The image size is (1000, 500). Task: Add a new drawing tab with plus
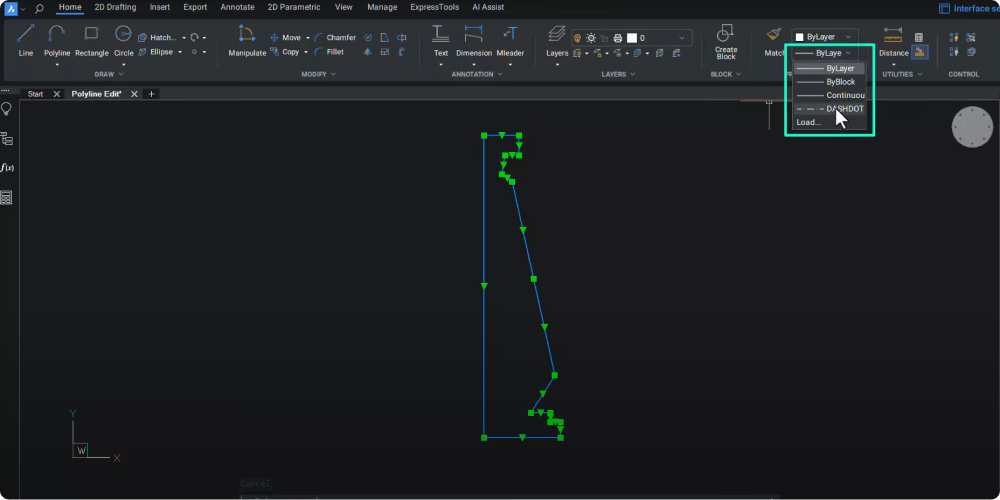pyautogui.click(x=151, y=93)
